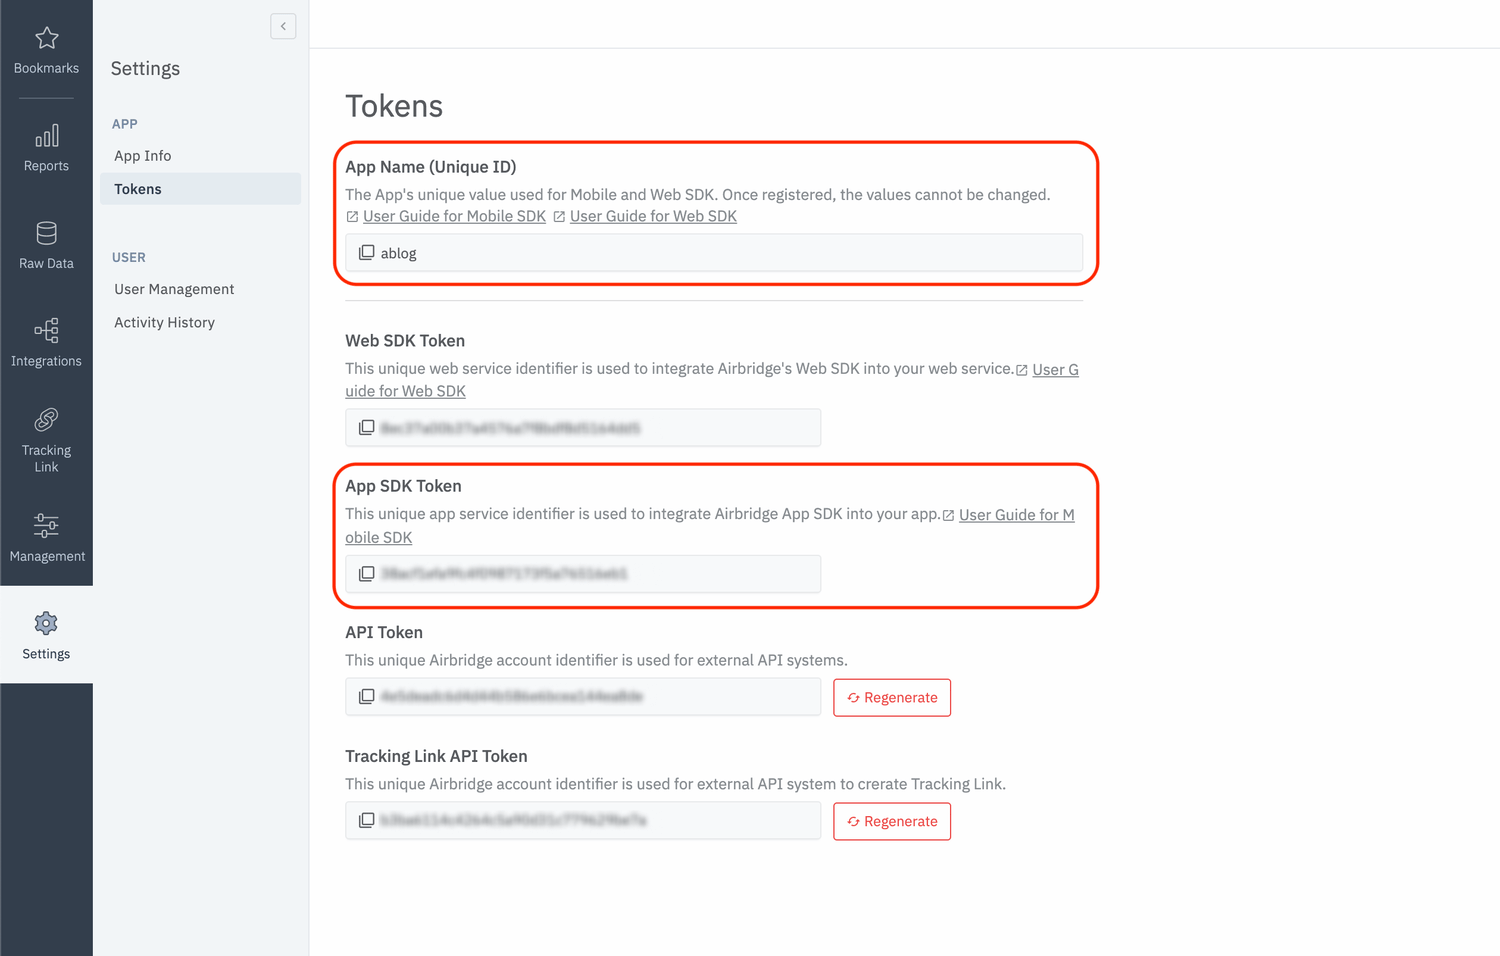Copy the API Token value
This screenshot has width=1500, height=956.
[x=367, y=697]
